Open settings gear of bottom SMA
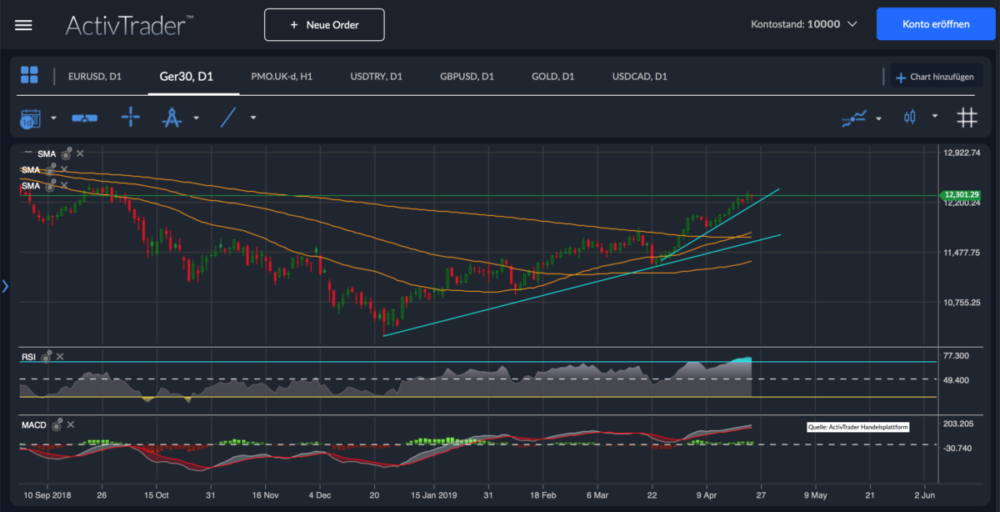1000x512 pixels. (x=51, y=186)
